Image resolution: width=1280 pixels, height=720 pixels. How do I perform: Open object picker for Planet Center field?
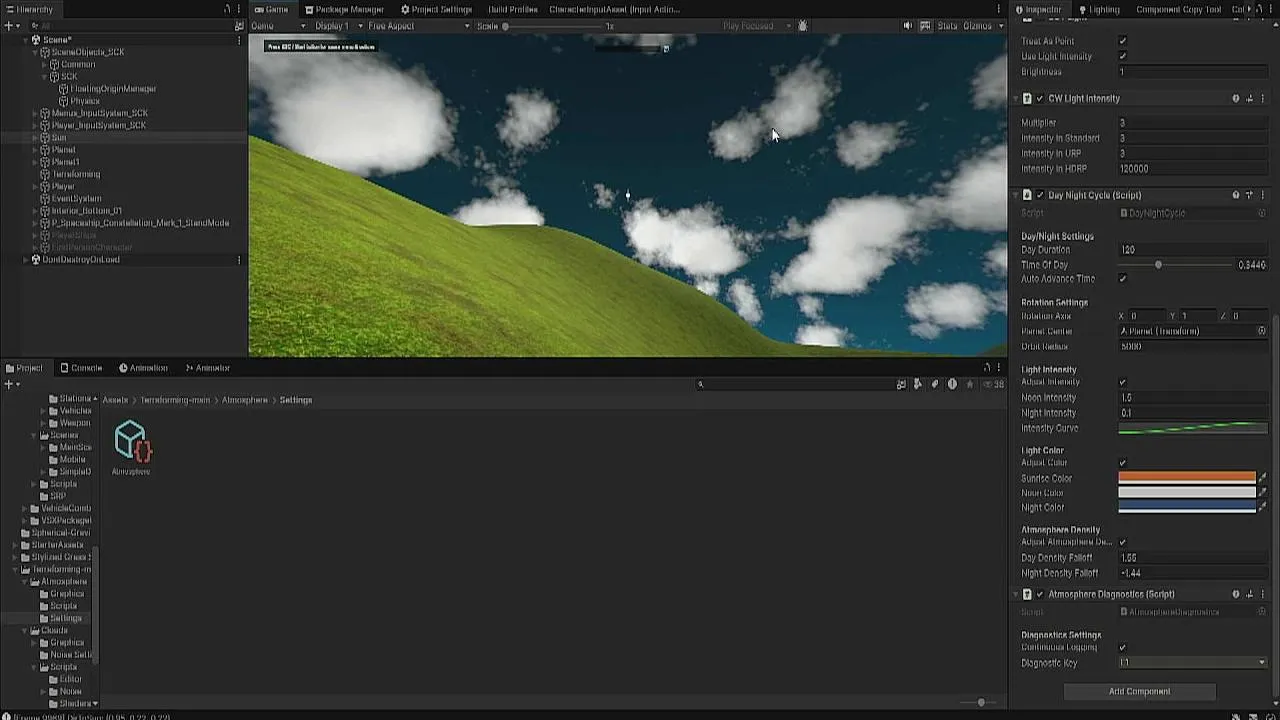click(x=1262, y=331)
